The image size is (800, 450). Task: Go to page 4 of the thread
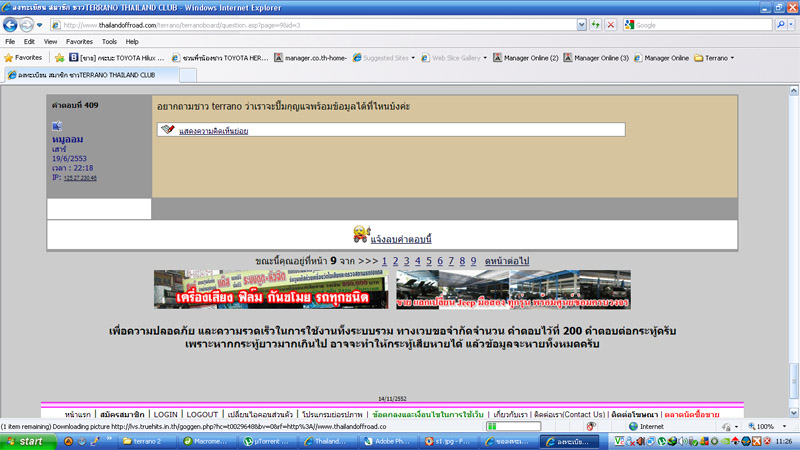click(417, 261)
